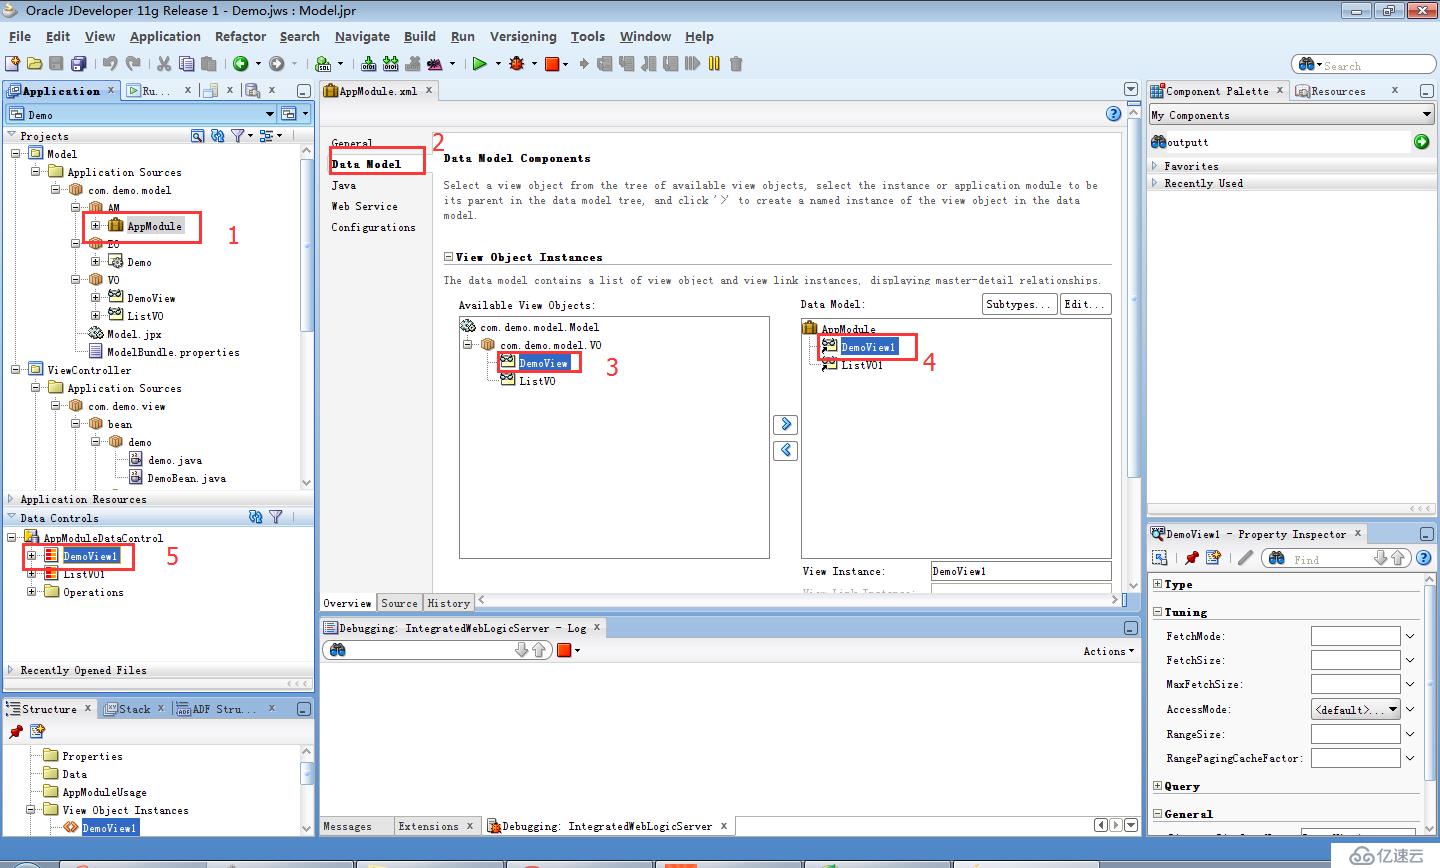This screenshot has height=868, width=1440.
Task: Open the Navigate menu
Action: 362,36
